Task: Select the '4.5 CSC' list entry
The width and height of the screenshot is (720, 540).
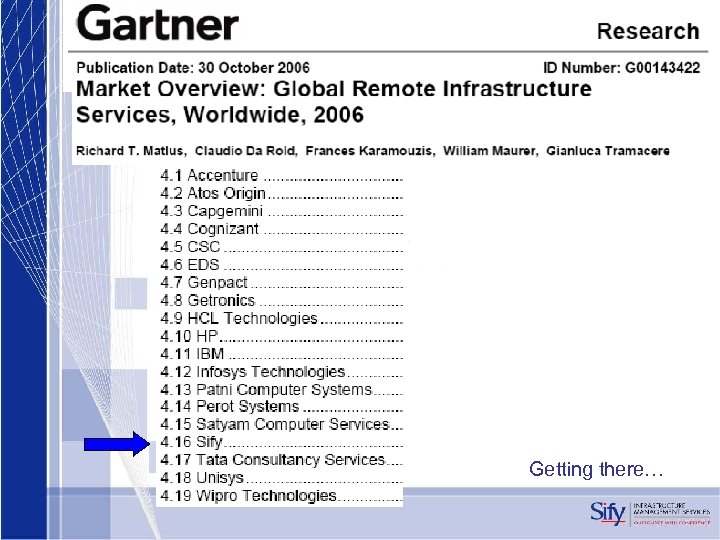Action: pyautogui.click(x=281, y=247)
